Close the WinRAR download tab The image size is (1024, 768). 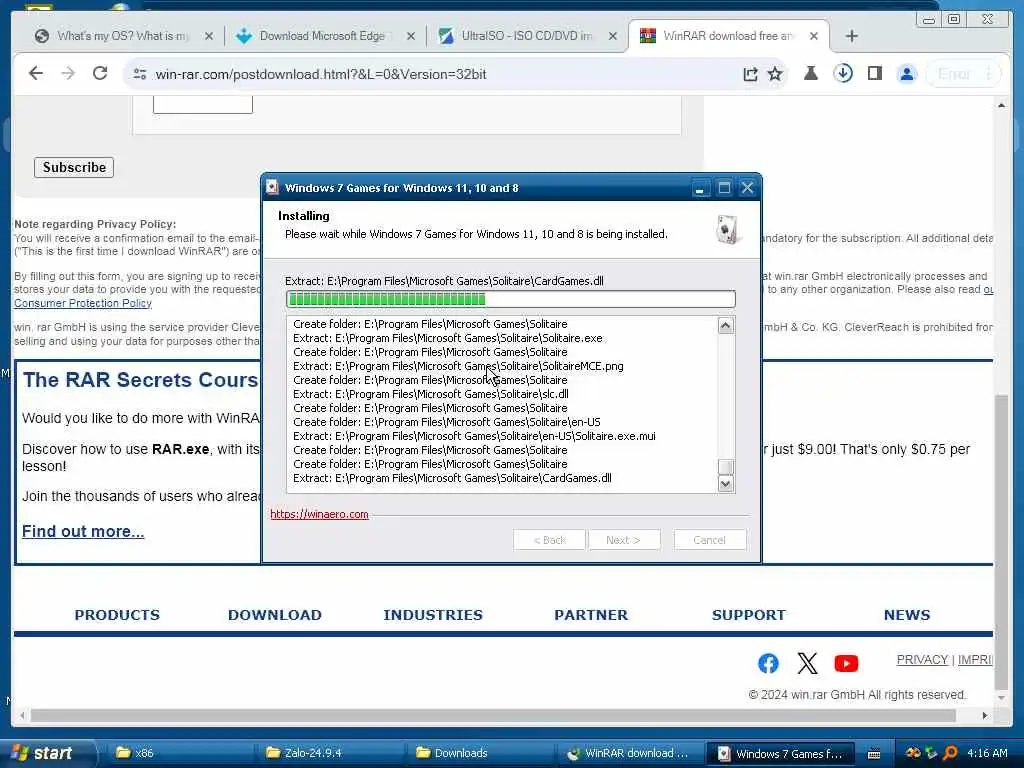pyautogui.click(x=814, y=37)
